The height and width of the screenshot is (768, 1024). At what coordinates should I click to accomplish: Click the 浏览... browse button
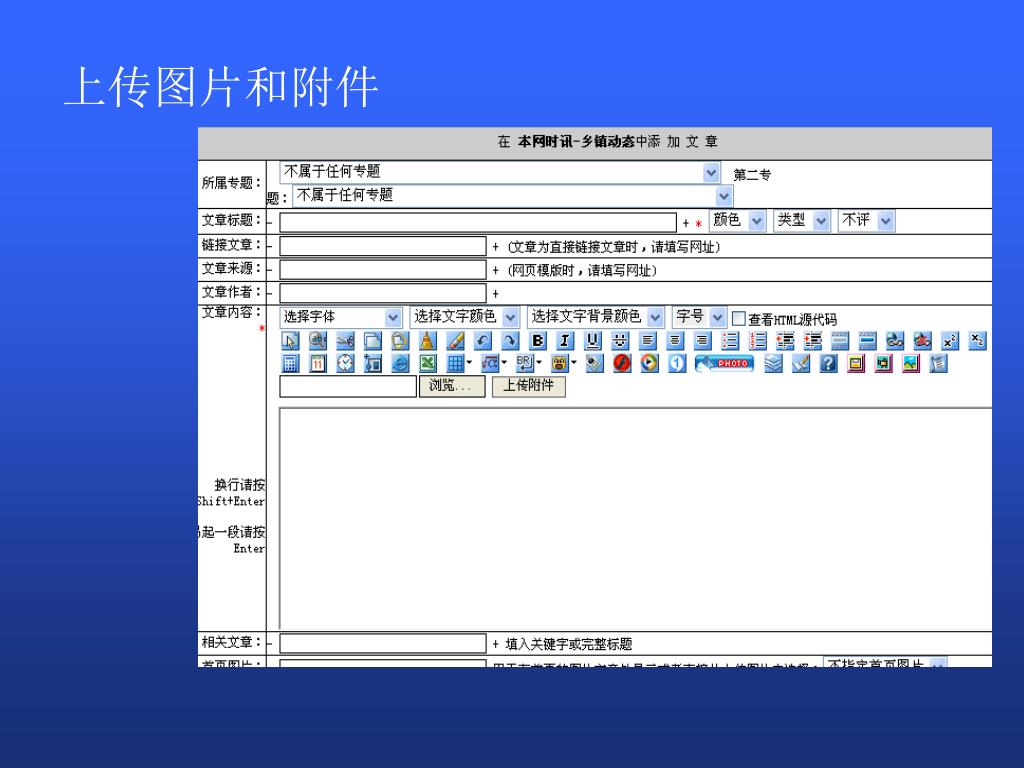tap(452, 386)
